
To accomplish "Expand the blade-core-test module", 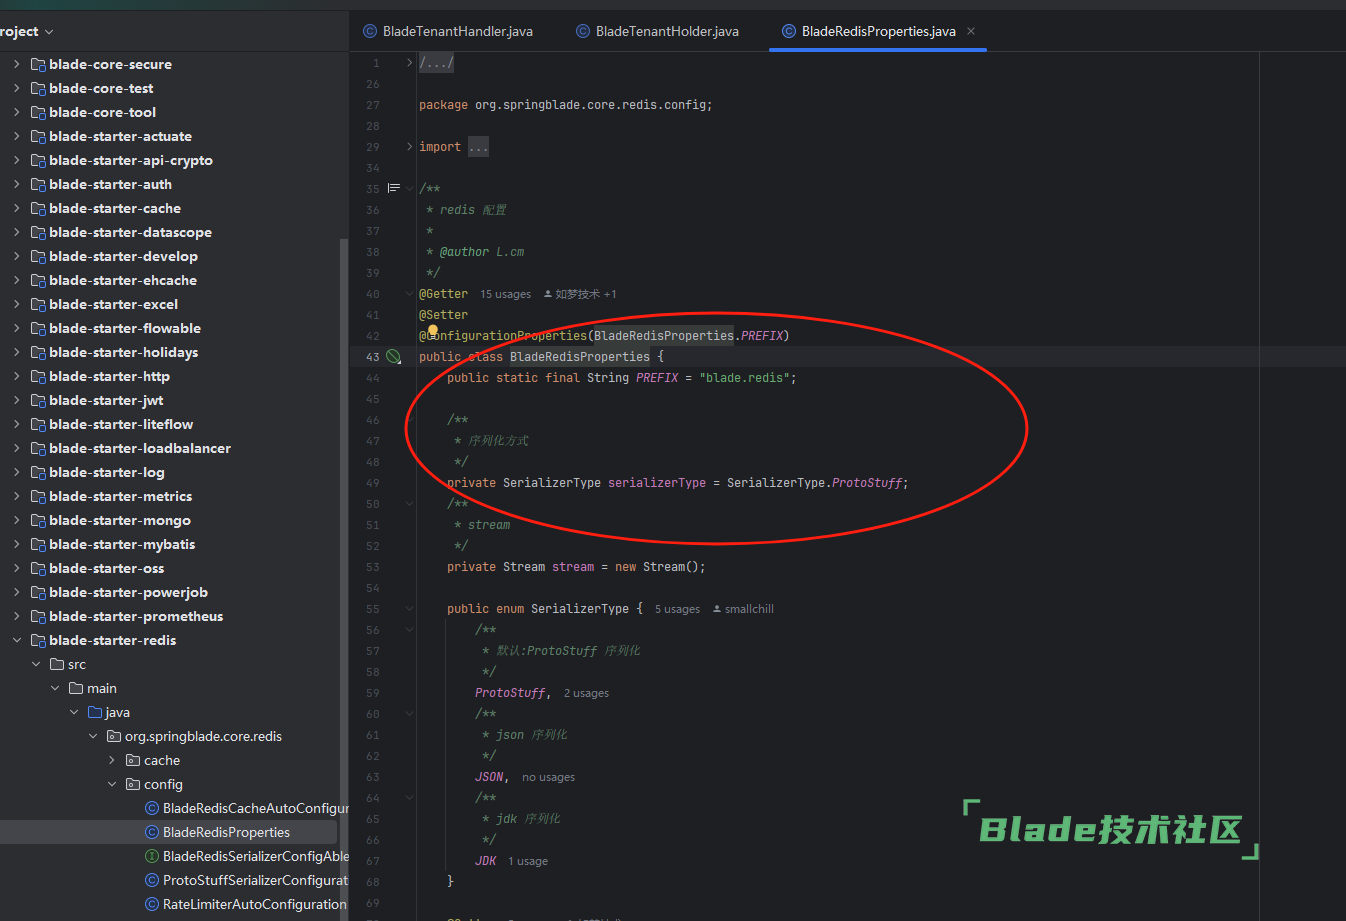I will point(17,88).
